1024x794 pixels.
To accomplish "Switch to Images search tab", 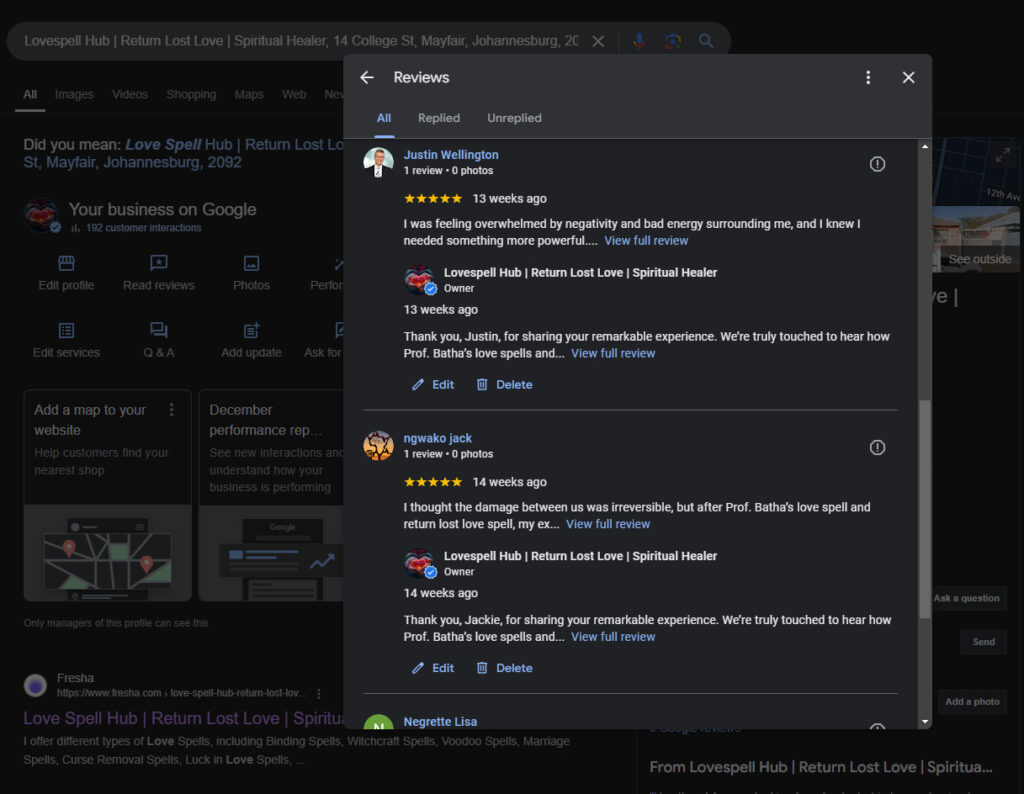I will coord(74,95).
